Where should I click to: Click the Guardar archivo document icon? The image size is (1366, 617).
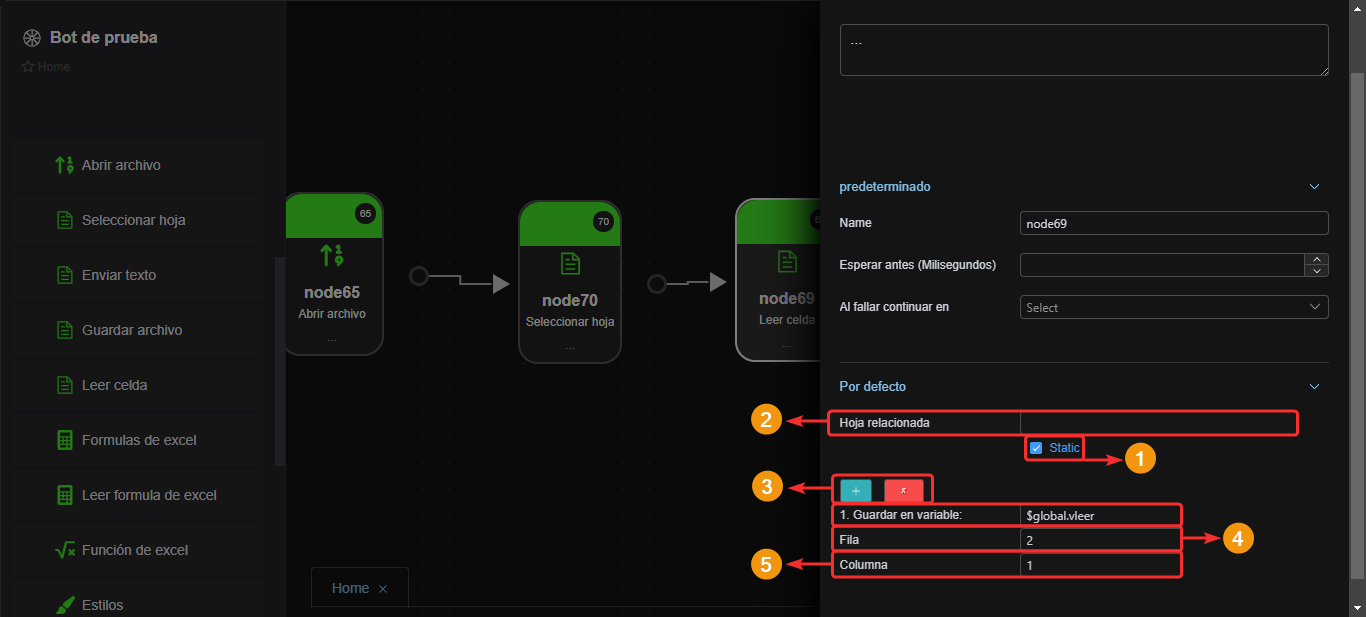65,330
